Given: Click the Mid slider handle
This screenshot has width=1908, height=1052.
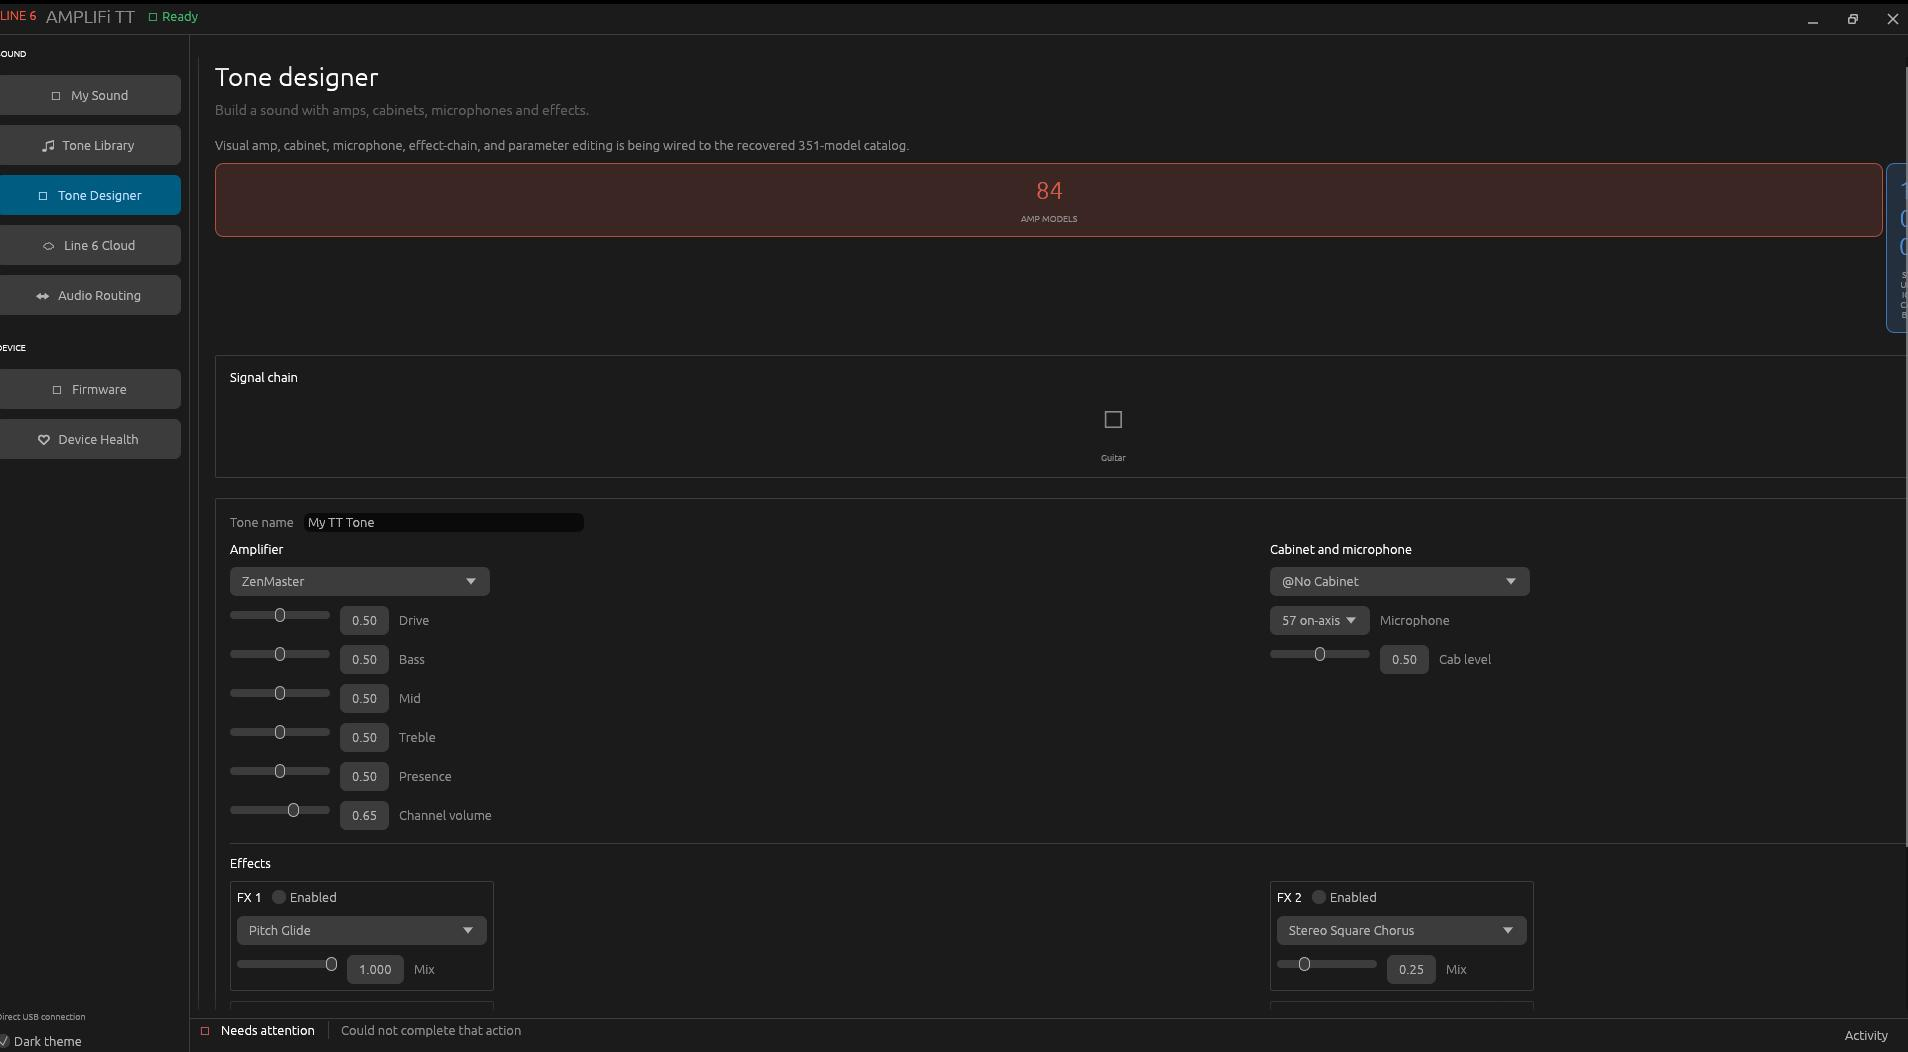Looking at the screenshot, I should (280, 693).
